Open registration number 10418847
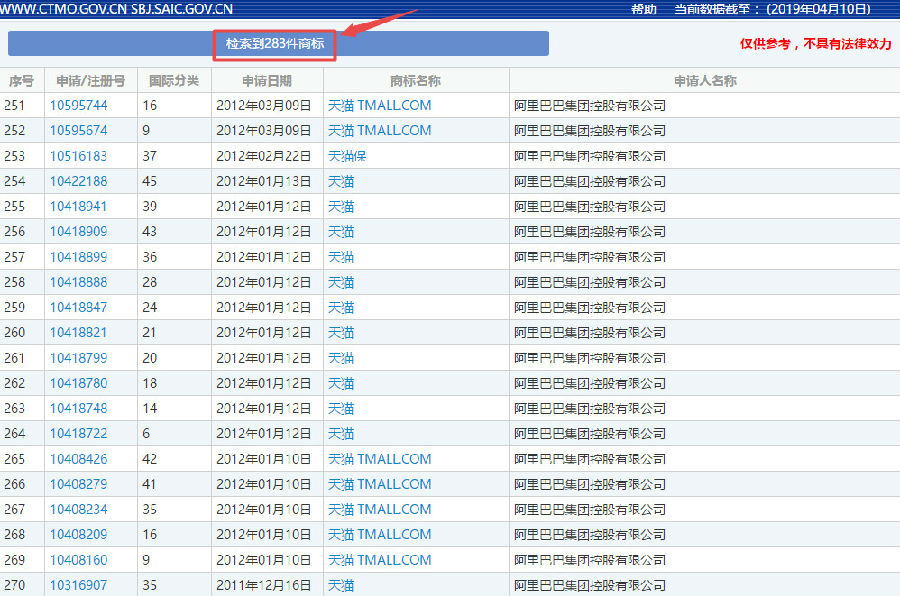900x596 pixels. (x=79, y=308)
